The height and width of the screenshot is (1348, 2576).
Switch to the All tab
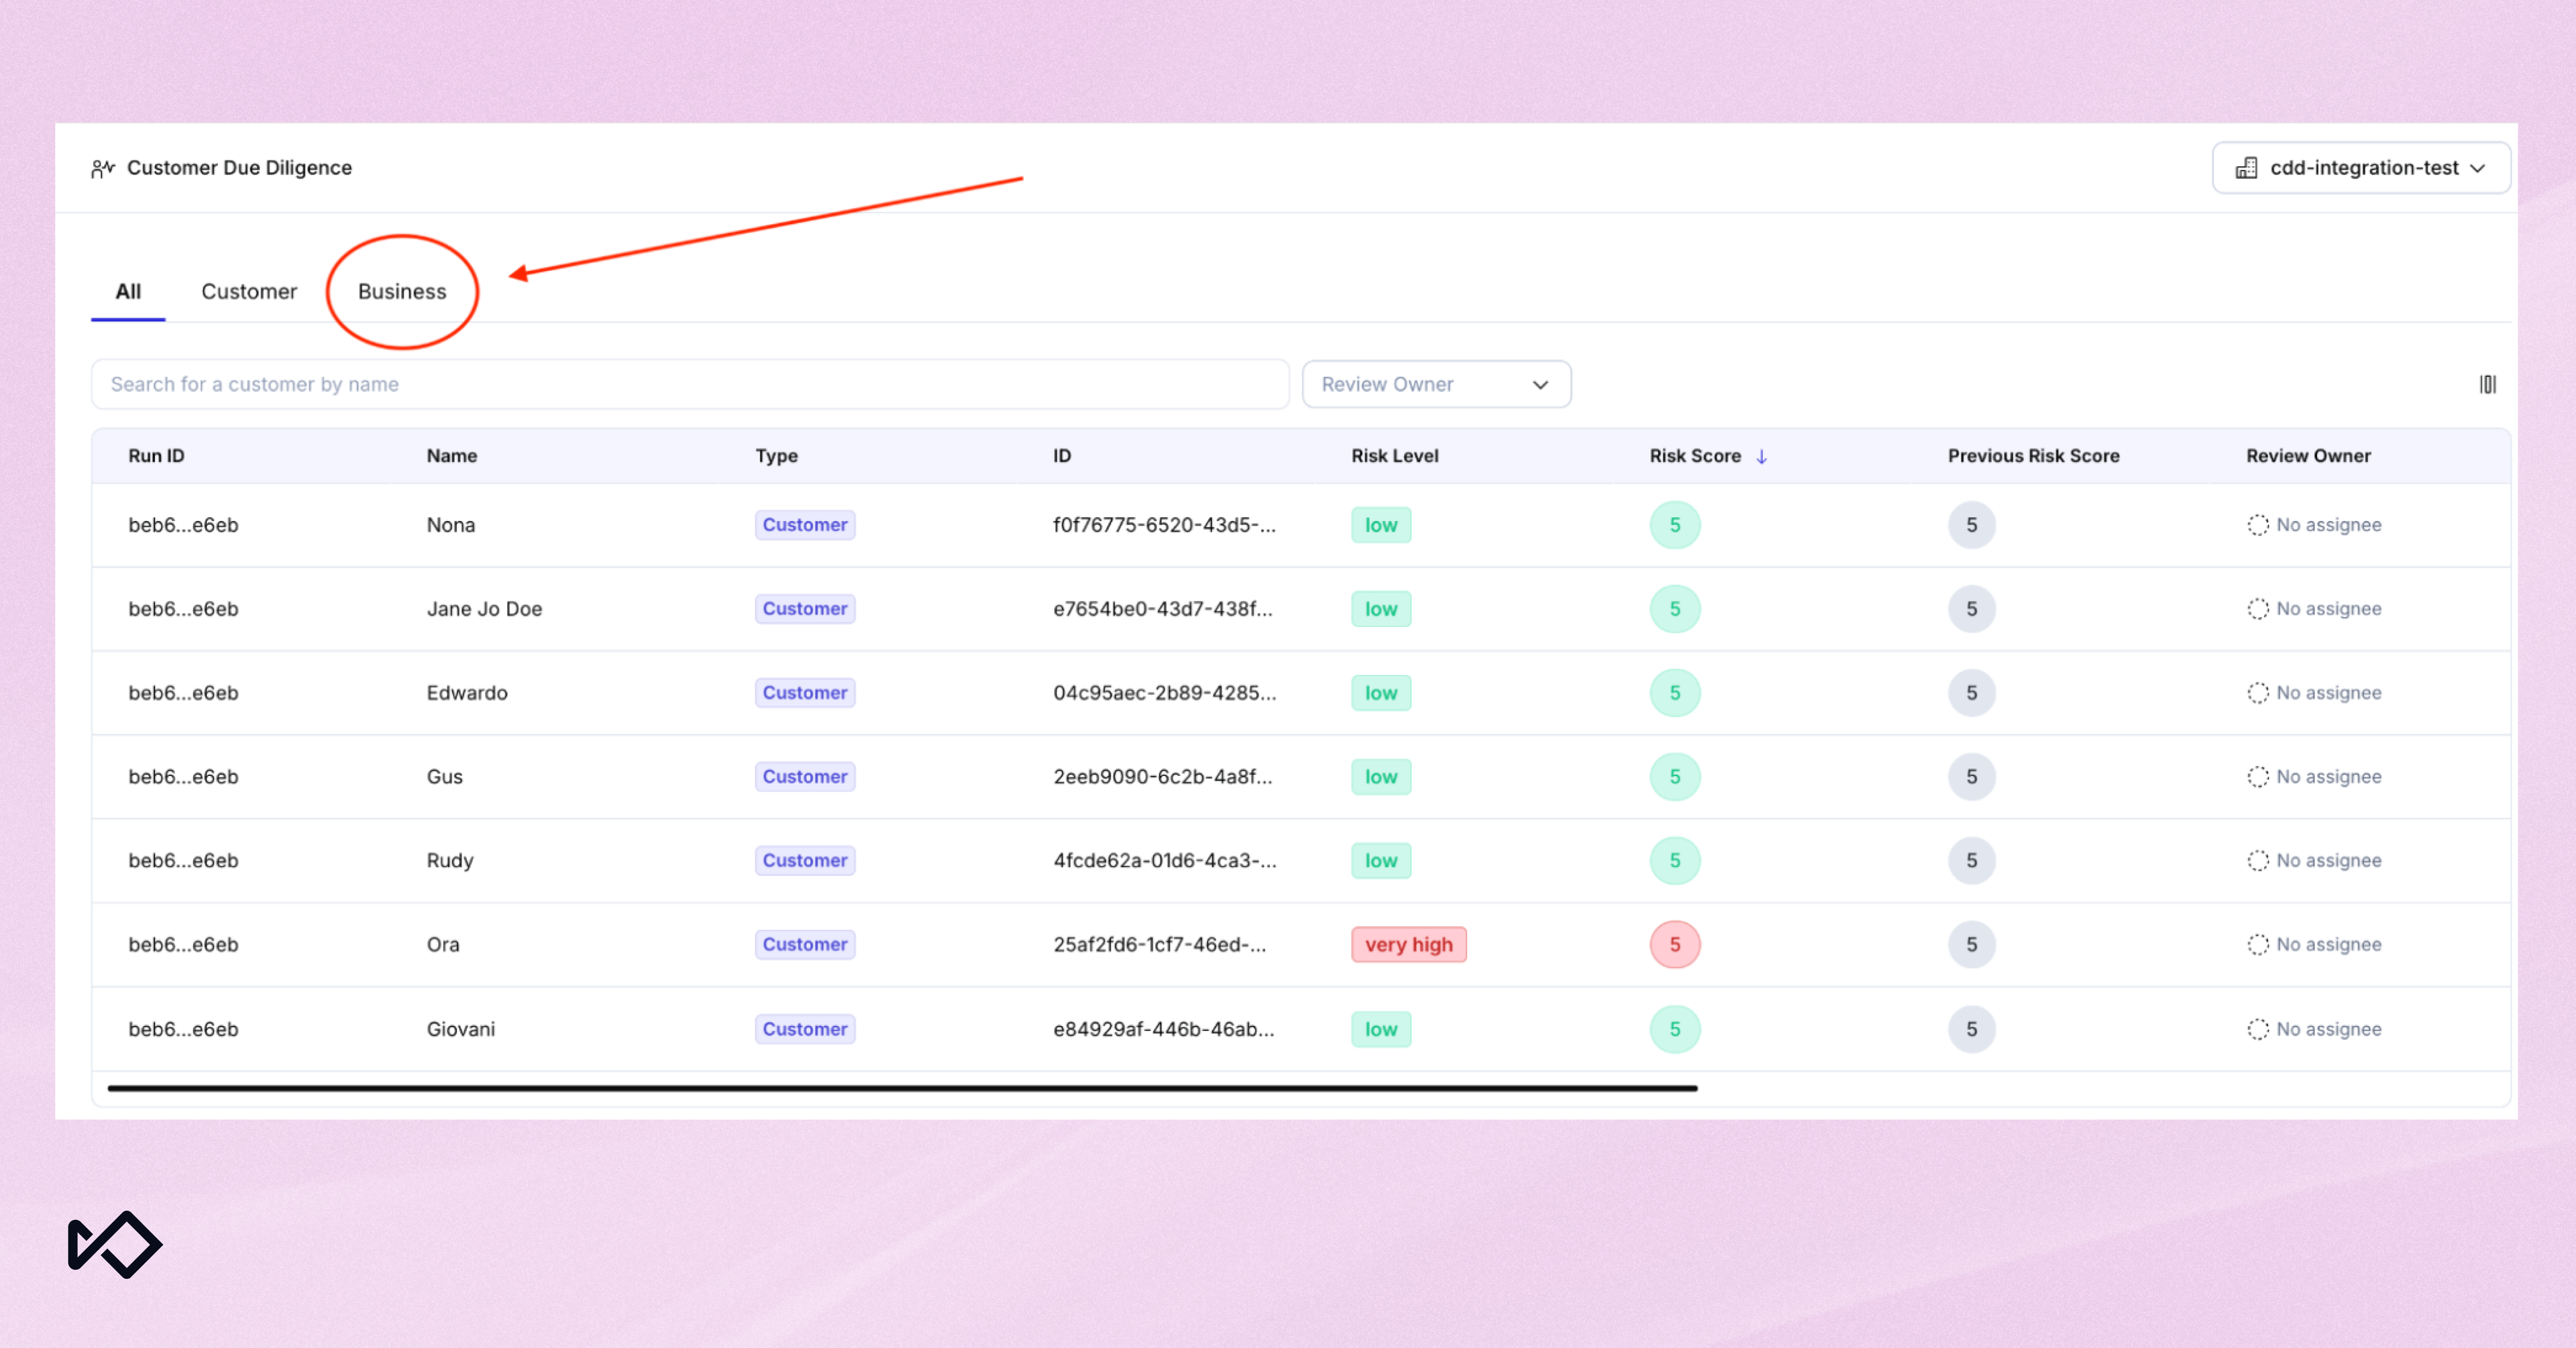tap(128, 292)
